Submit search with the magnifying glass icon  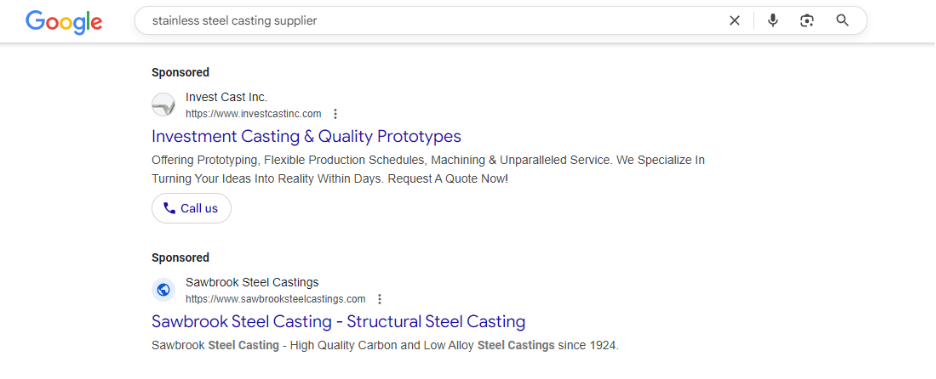(842, 21)
